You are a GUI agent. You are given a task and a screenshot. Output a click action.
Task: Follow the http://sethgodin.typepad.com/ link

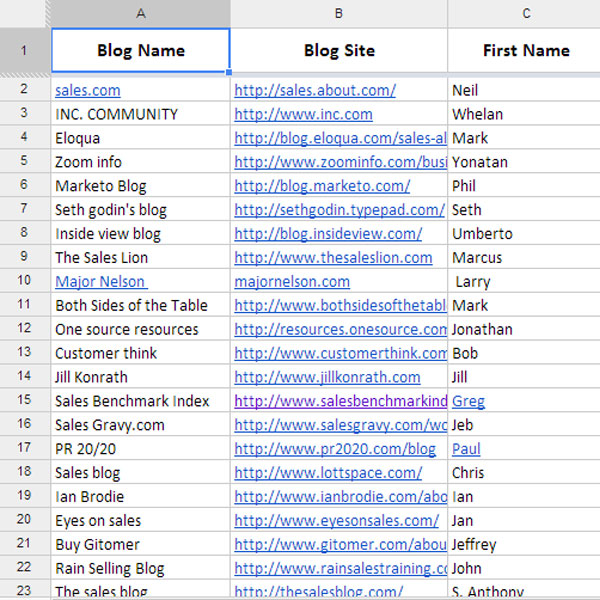point(339,210)
